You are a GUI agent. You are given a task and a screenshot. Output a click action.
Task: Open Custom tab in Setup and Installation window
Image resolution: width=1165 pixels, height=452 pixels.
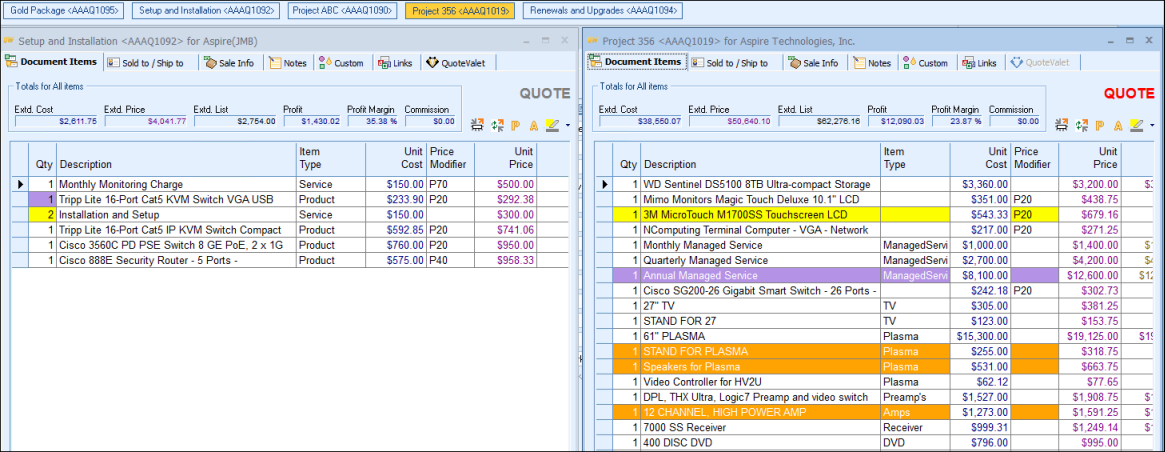[x=341, y=63]
